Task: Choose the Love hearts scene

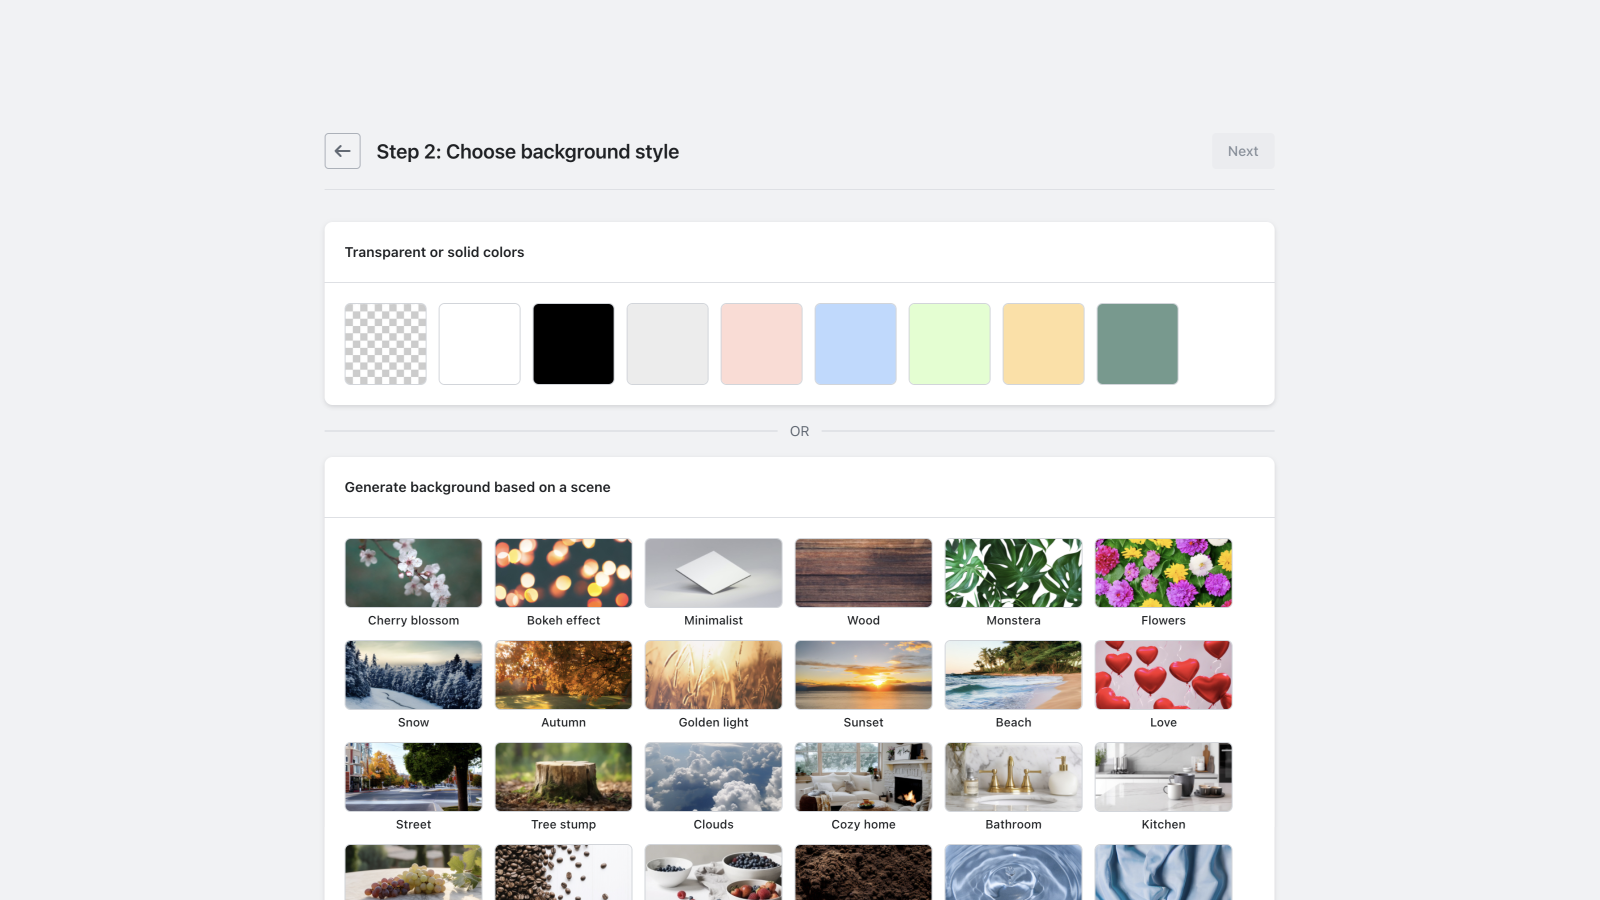Action: [x=1164, y=675]
